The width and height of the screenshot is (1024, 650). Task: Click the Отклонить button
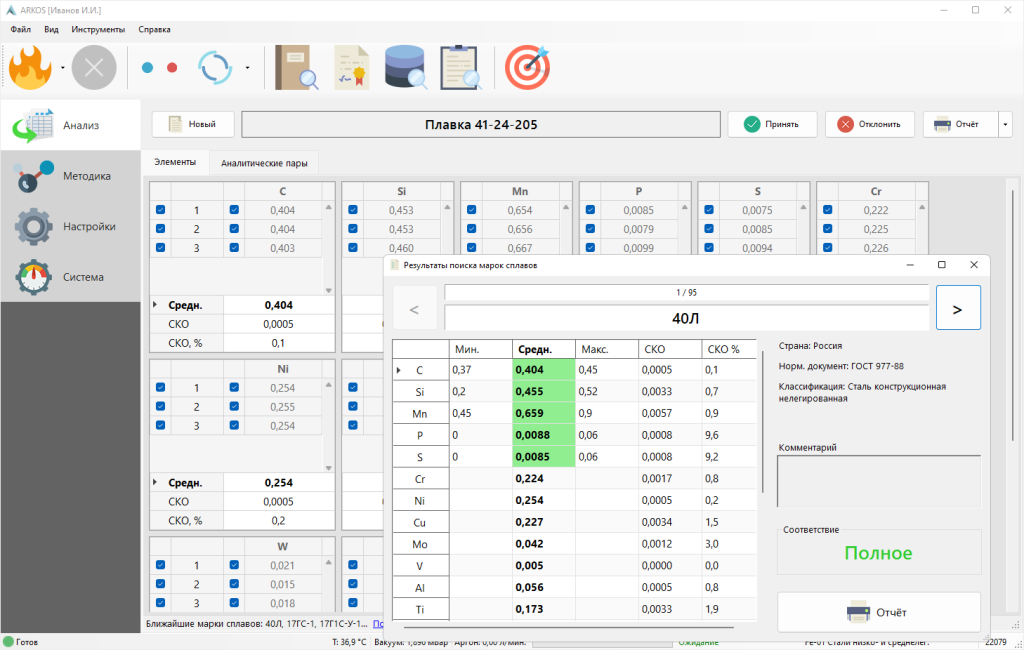click(869, 125)
